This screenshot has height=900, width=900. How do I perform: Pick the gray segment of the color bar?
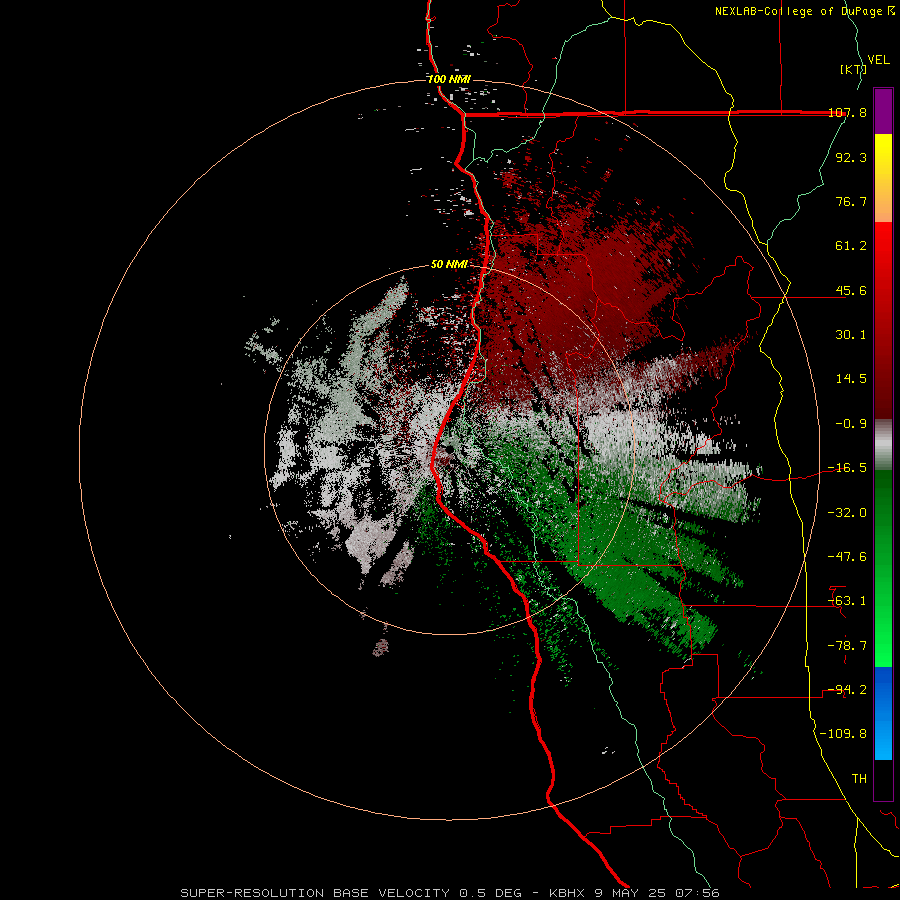[883, 444]
